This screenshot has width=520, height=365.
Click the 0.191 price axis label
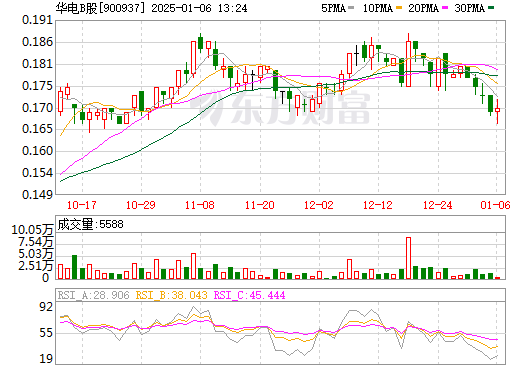coord(38,20)
